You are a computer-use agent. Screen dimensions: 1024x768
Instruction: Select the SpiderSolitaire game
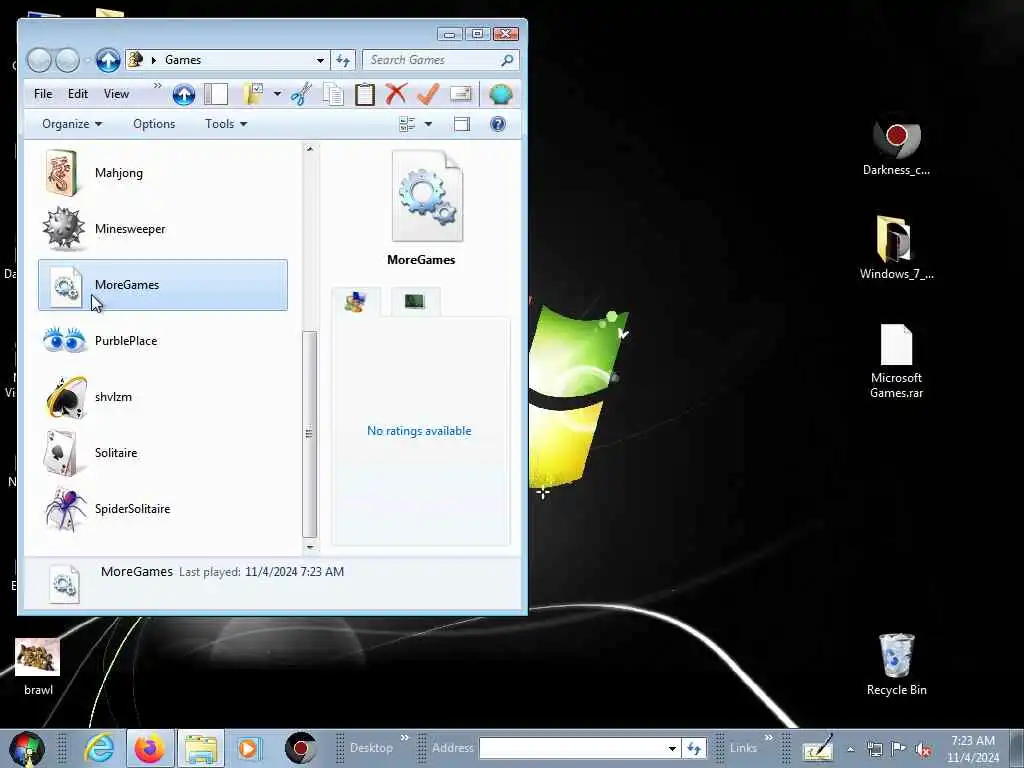click(163, 509)
